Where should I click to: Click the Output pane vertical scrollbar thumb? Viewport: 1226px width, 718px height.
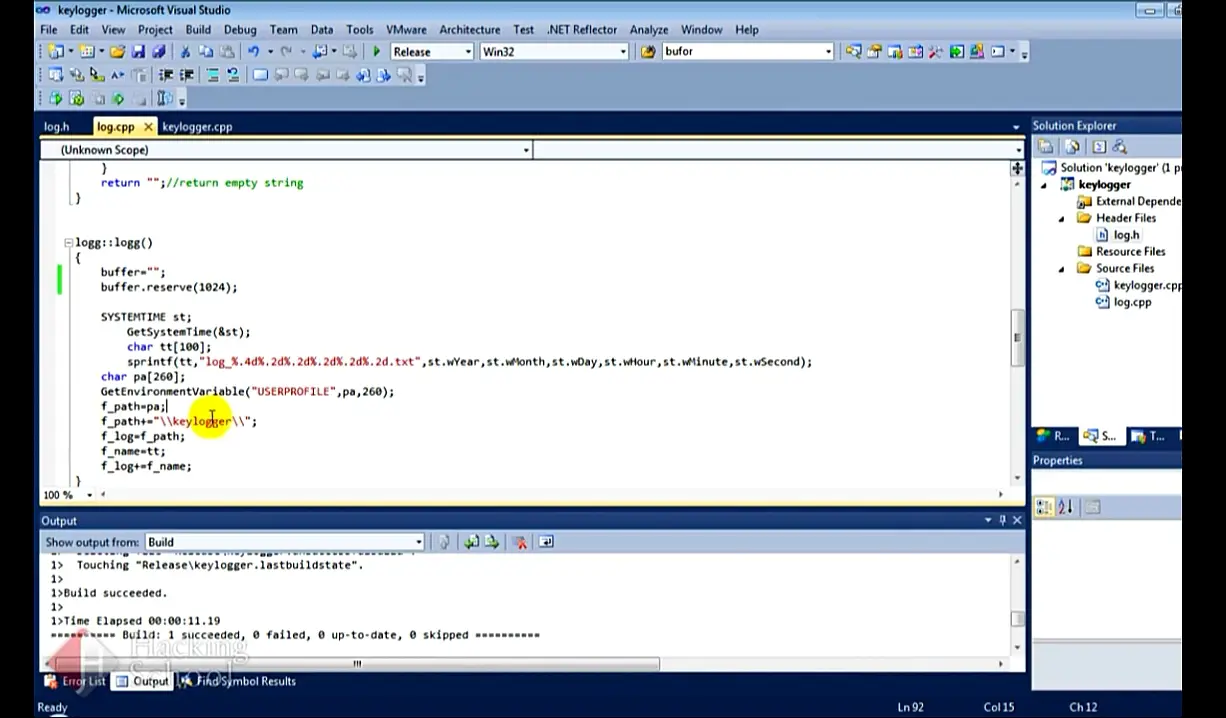click(x=1017, y=619)
